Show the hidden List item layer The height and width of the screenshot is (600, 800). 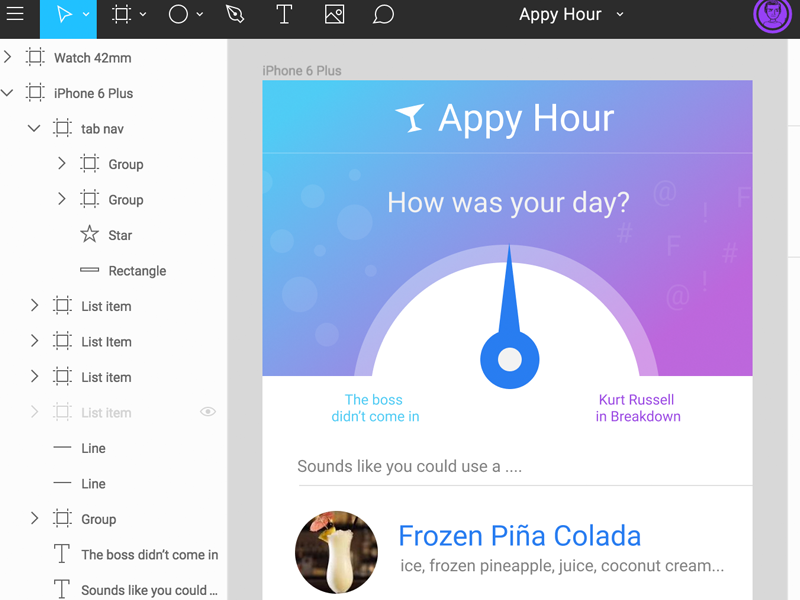pos(208,412)
